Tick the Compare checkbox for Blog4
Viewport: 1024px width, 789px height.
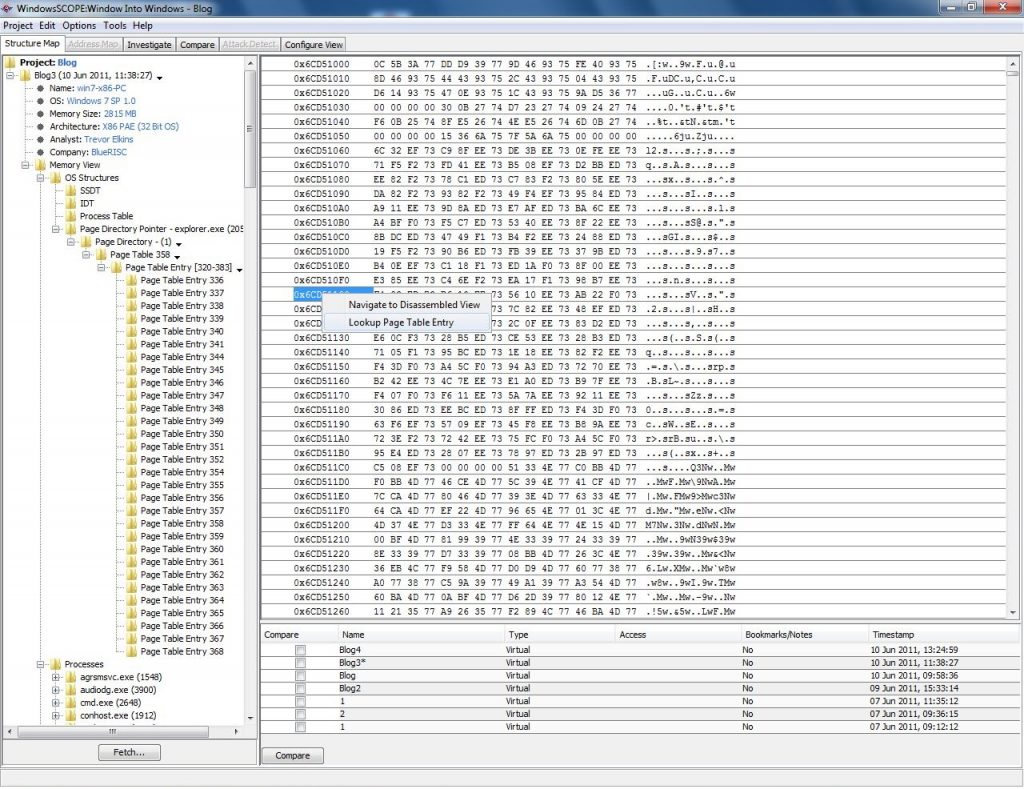pyautogui.click(x=300, y=651)
